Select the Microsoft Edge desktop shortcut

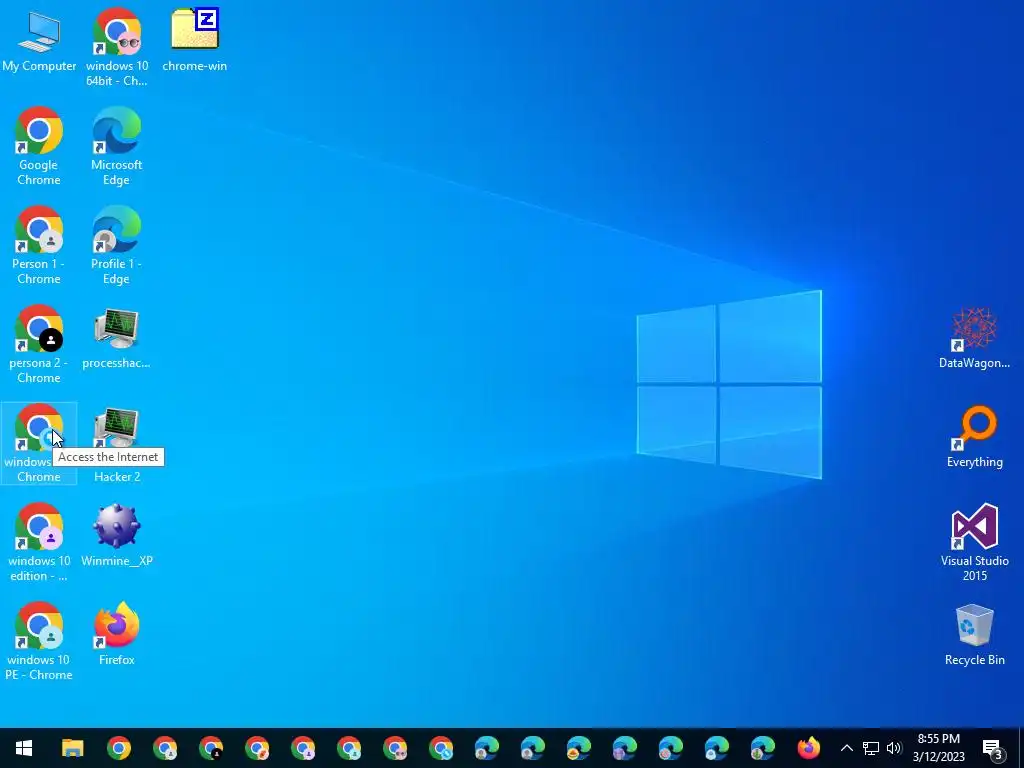tap(117, 146)
